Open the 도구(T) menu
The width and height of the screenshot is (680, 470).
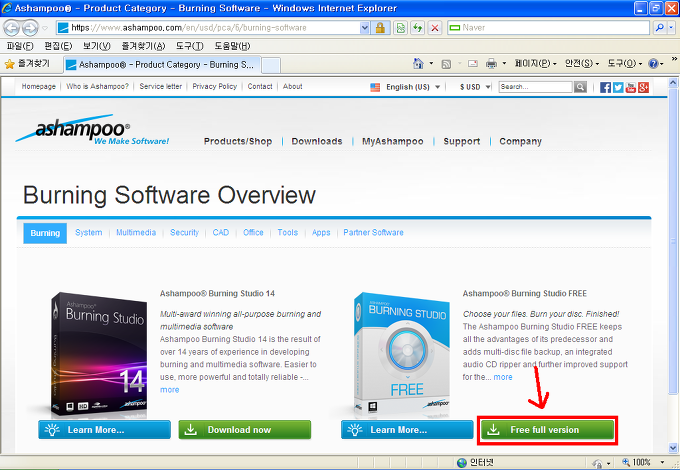pos(190,46)
